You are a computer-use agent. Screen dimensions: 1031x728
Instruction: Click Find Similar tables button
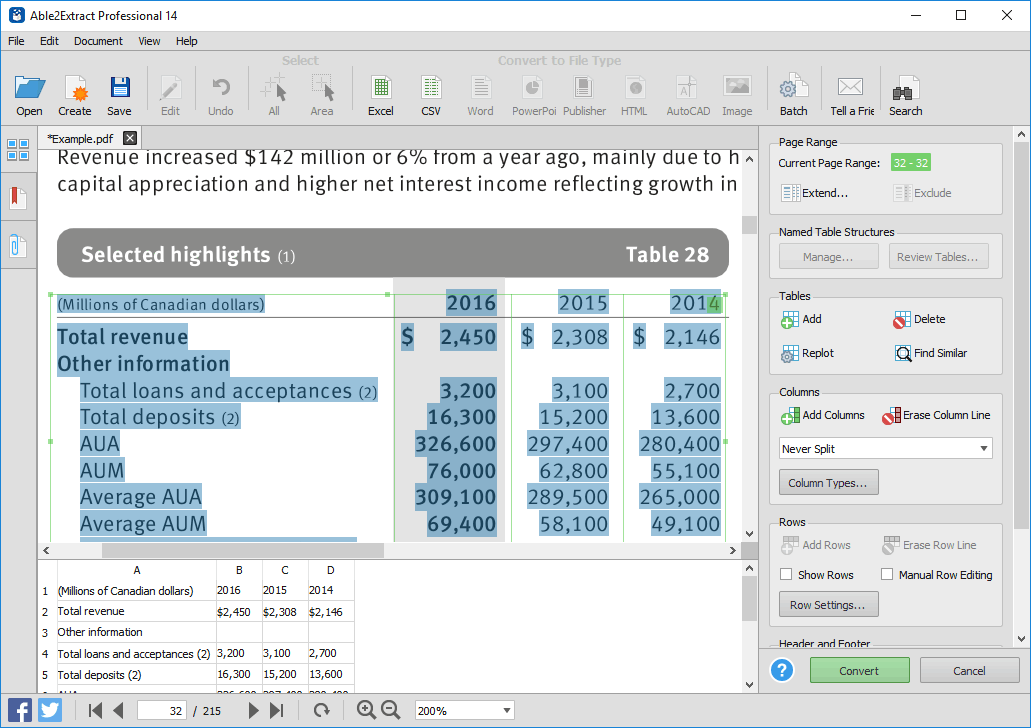[931, 353]
